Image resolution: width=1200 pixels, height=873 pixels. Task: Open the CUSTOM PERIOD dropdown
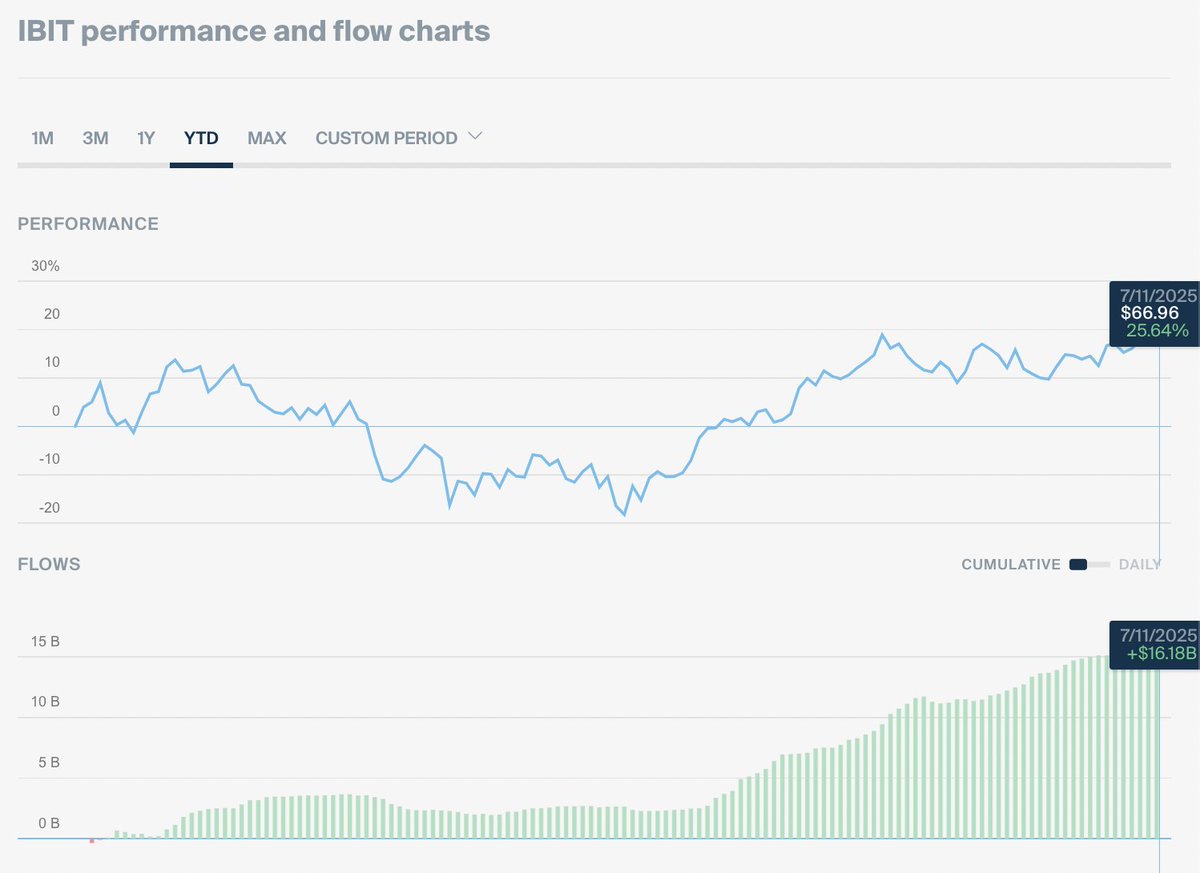click(399, 138)
